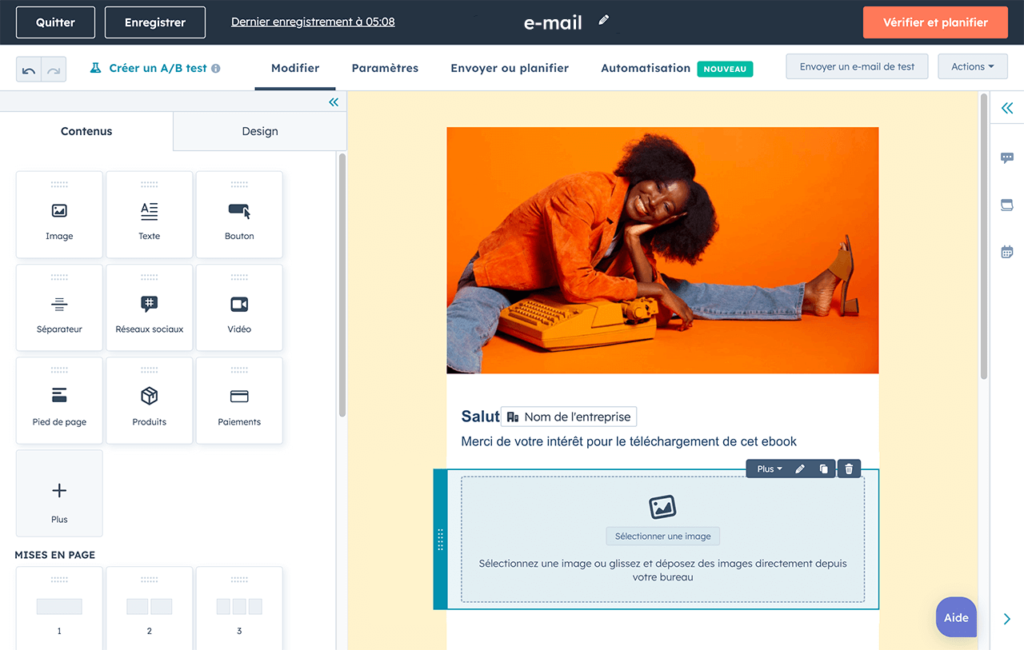The image size is (1024, 650).
Task: Add a Bouton block to the email
Action: (239, 214)
